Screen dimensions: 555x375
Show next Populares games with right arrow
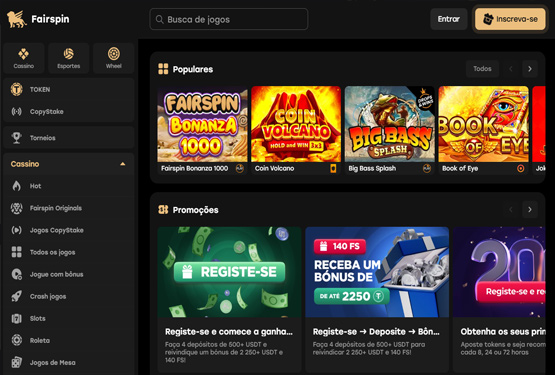point(530,69)
